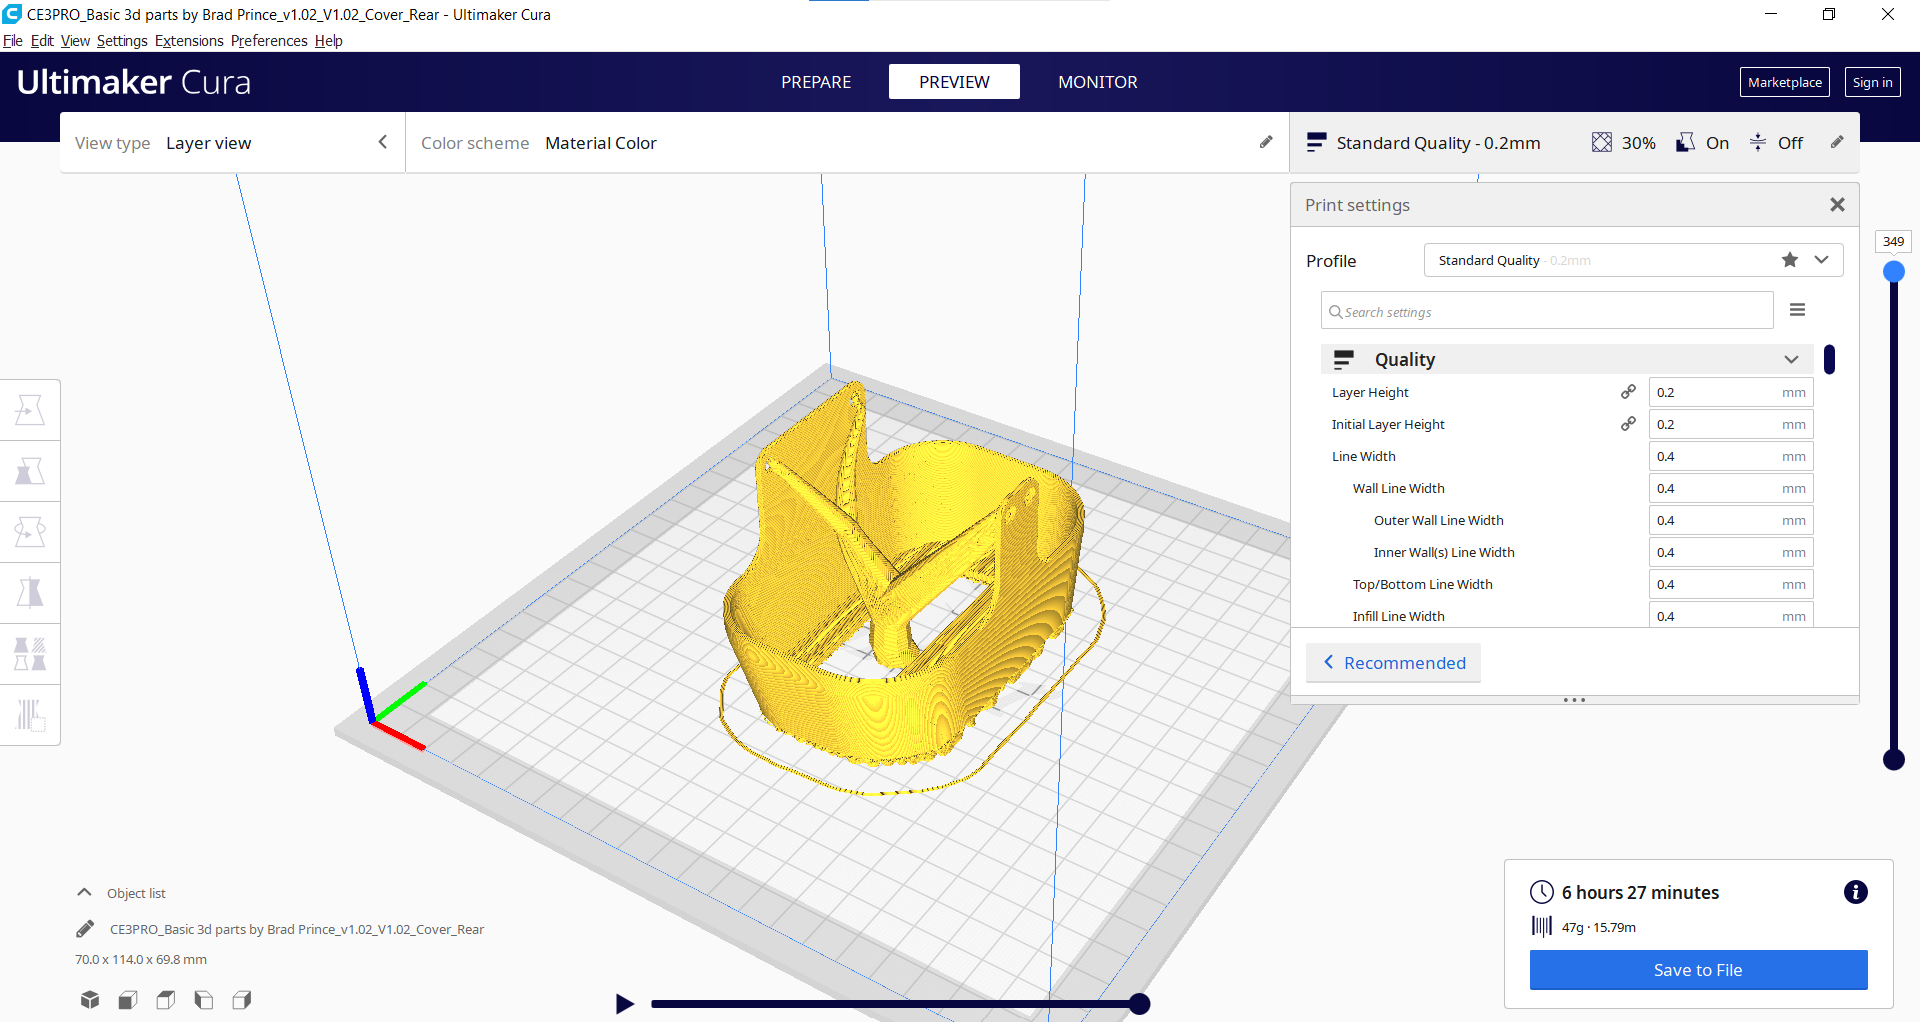Image resolution: width=1920 pixels, height=1022 pixels.
Task: Click pencil icon next to color scheme
Action: tap(1266, 142)
